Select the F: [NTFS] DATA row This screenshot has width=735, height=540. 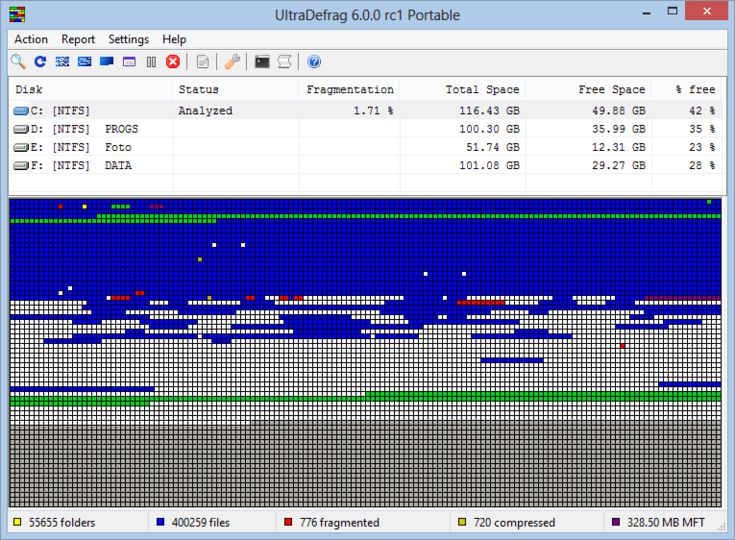tap(366, 165)
